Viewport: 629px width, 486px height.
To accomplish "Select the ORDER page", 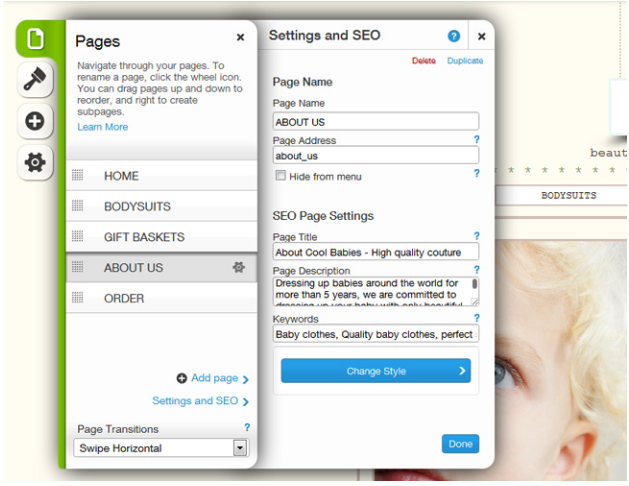I will (x=161, y=298).
